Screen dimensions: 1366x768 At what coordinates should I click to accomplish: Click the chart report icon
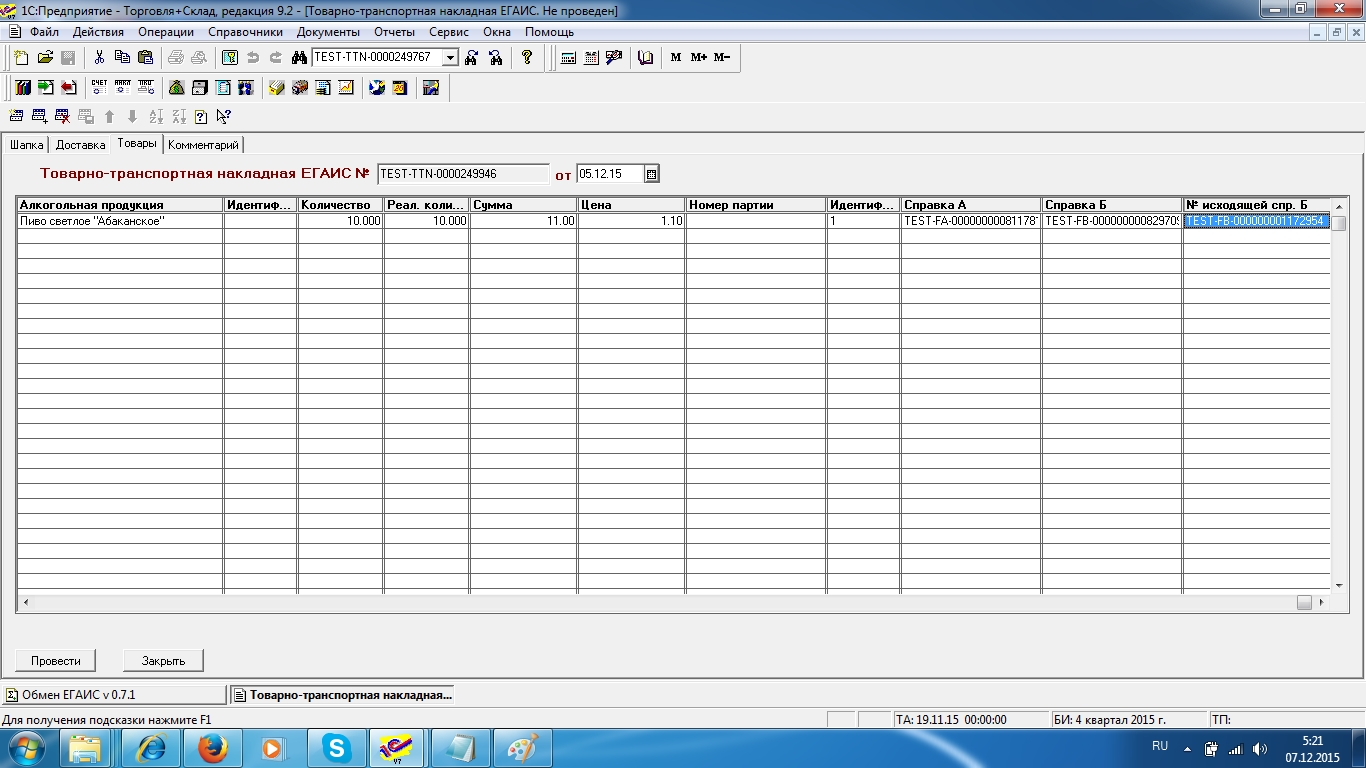pos(346,87)
